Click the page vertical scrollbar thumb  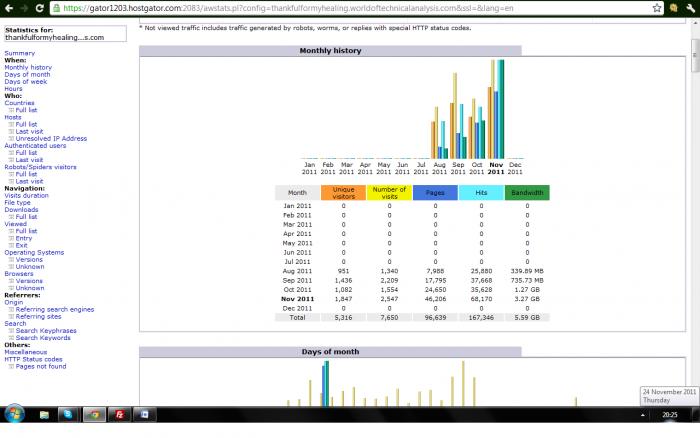(x=695, y=55)
